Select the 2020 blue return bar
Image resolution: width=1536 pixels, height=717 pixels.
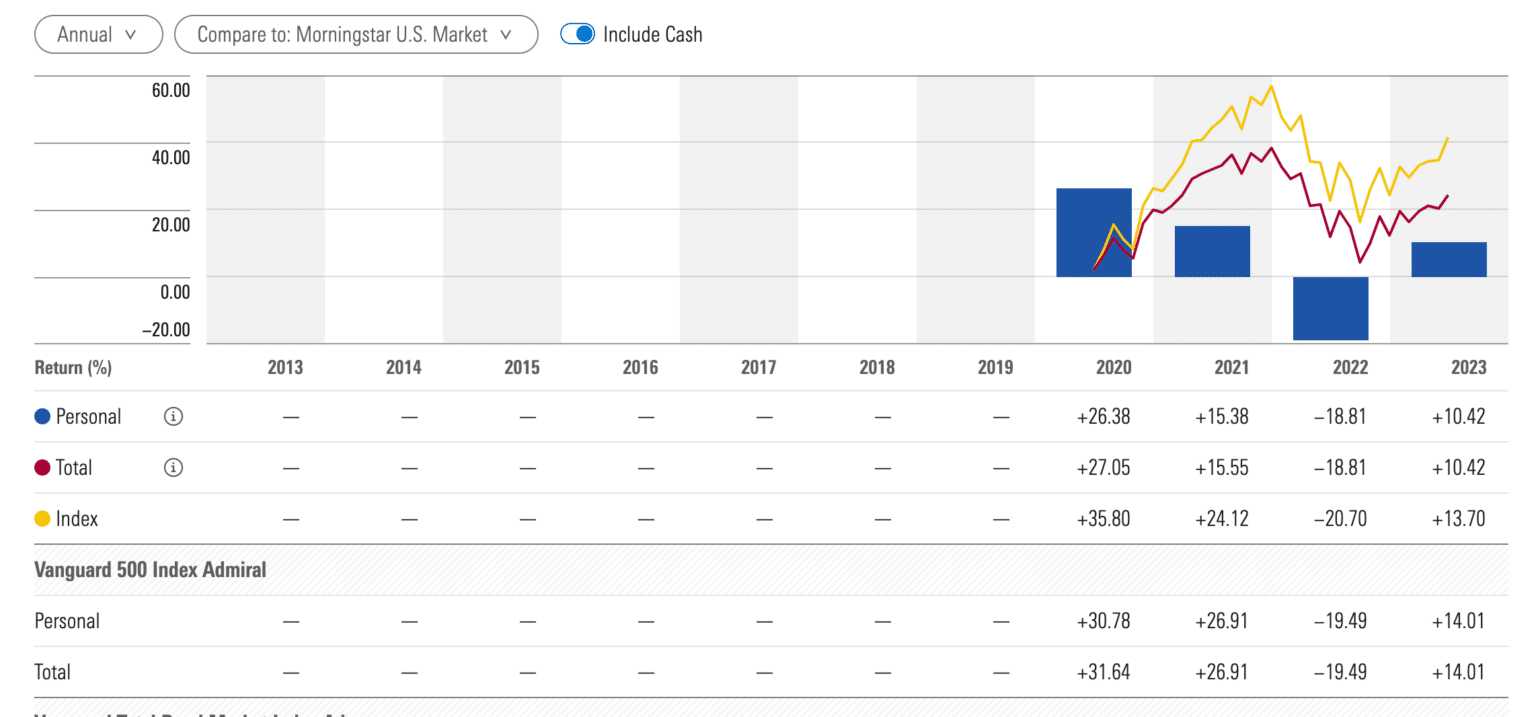[1094, 232]
